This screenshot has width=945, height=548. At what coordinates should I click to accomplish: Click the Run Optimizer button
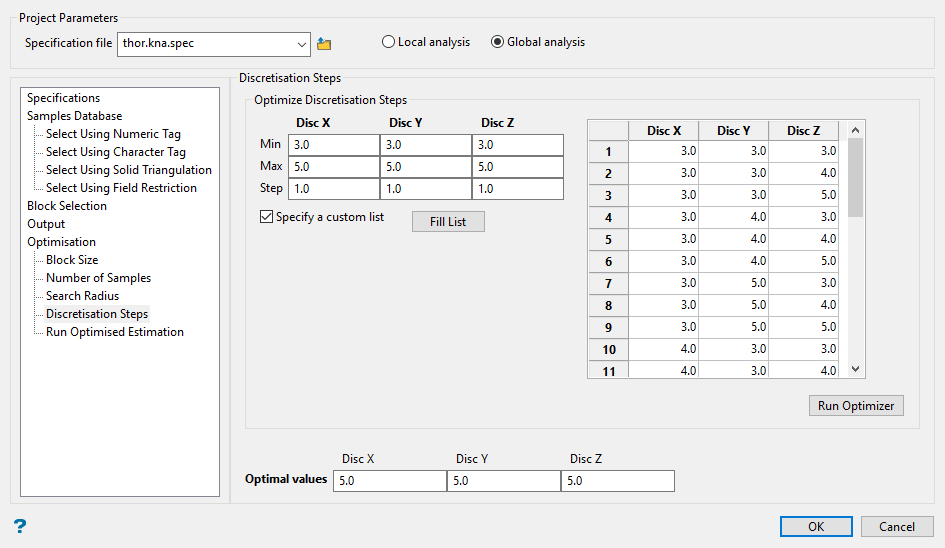856,406
